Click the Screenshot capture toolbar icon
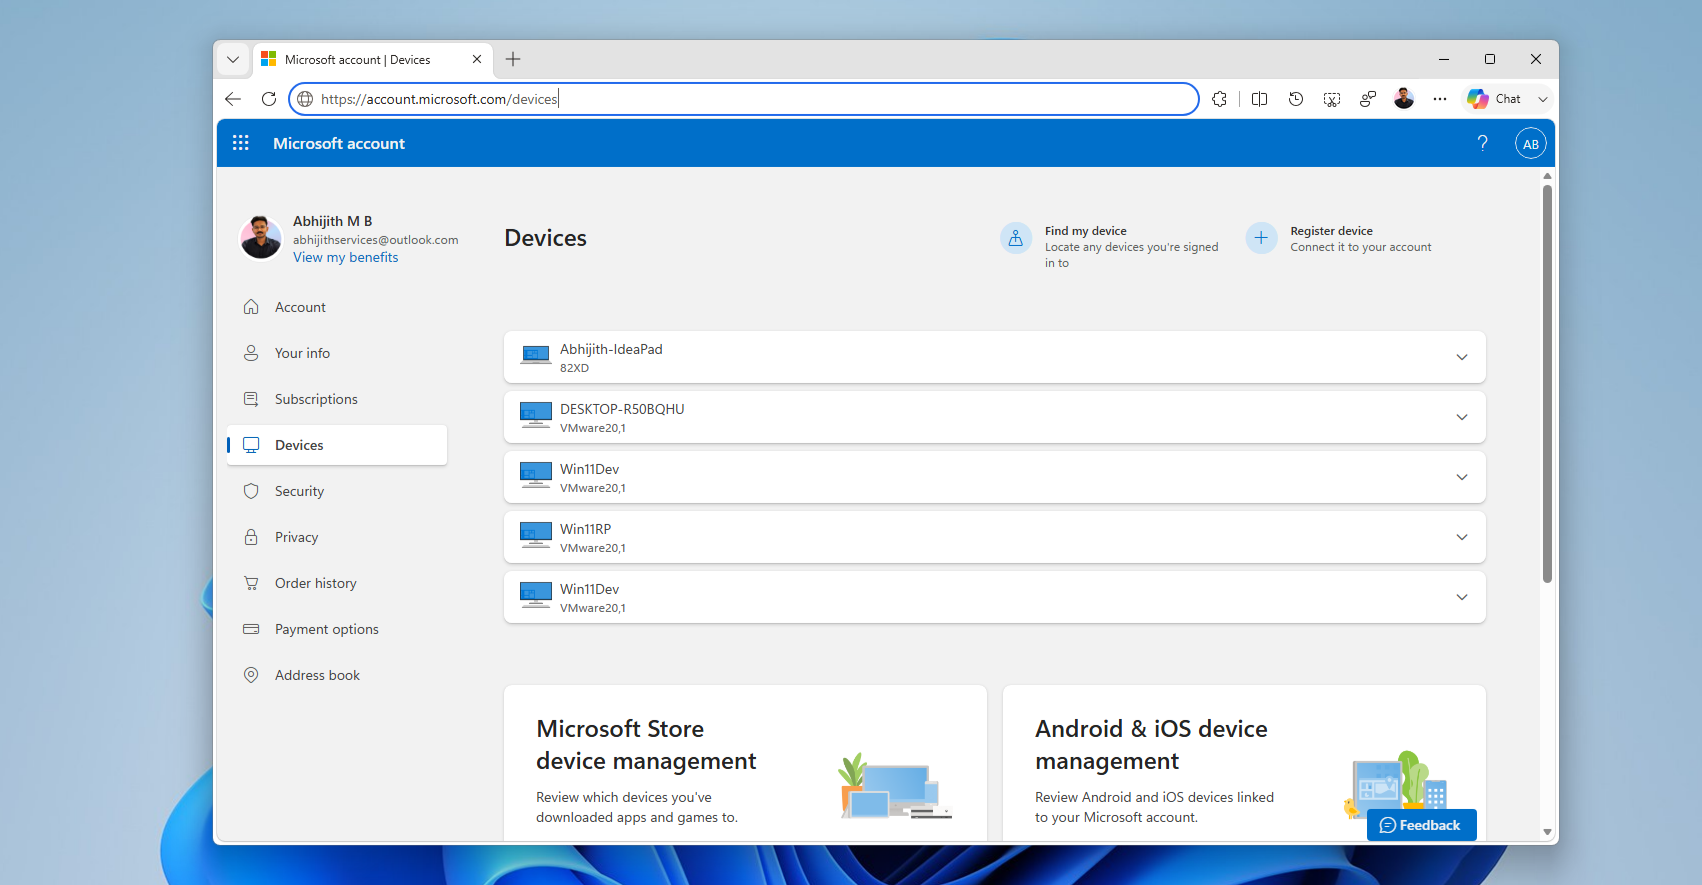 (1331, 99)
